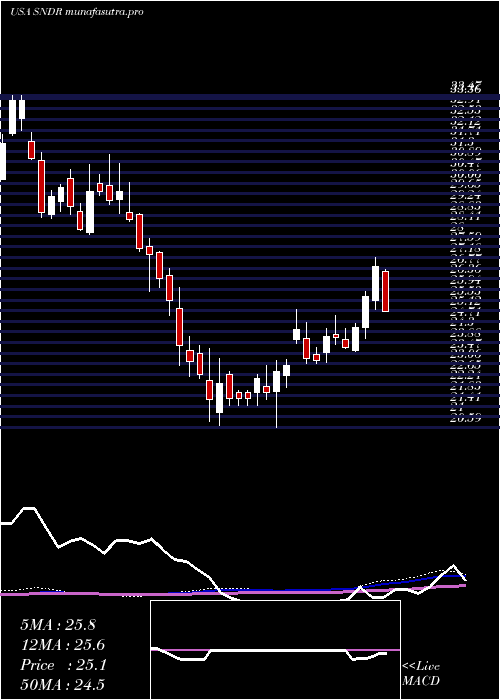Click the '50MA : 24.5' label
This screenshot has height=700, width=500.
[x=63, y=685]
